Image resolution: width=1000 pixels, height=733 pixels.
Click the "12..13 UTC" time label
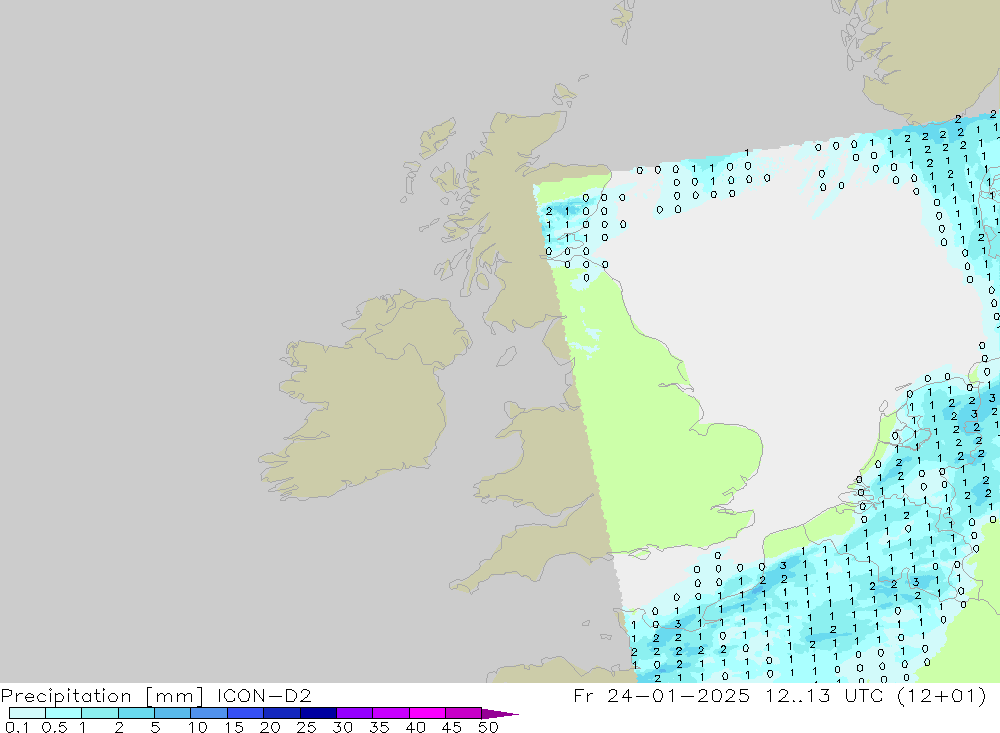pos(824,695)
